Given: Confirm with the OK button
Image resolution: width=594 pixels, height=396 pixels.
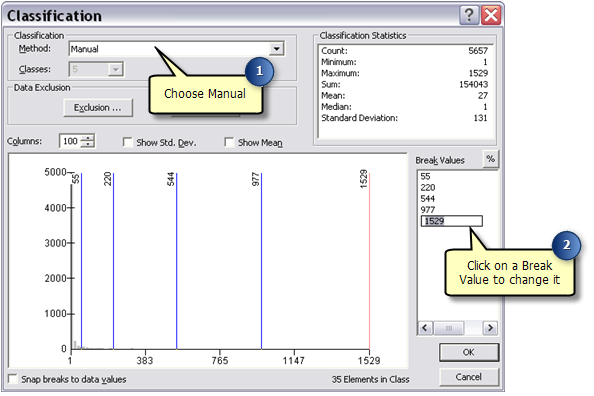Looking at the screenshot, I should tap(469, 352).
